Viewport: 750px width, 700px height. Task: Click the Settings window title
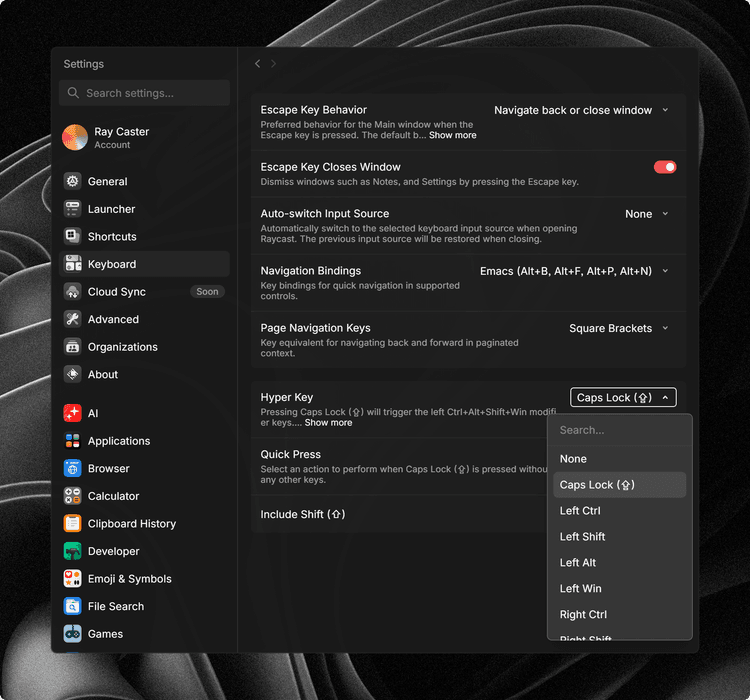click(84, 64)
